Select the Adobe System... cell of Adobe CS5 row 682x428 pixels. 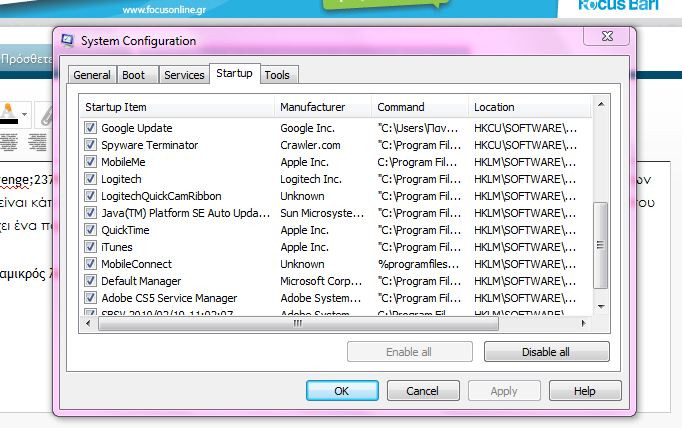coord(321,298)
